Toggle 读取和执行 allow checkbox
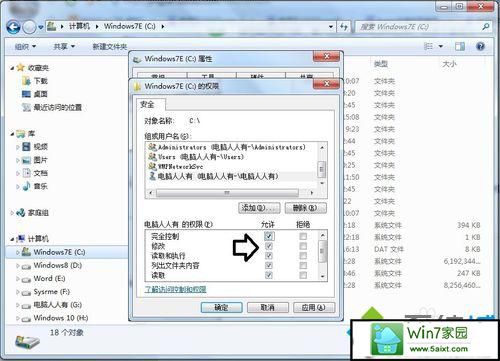This screenshot has width=500, height=361. click(x=269, y=256)
